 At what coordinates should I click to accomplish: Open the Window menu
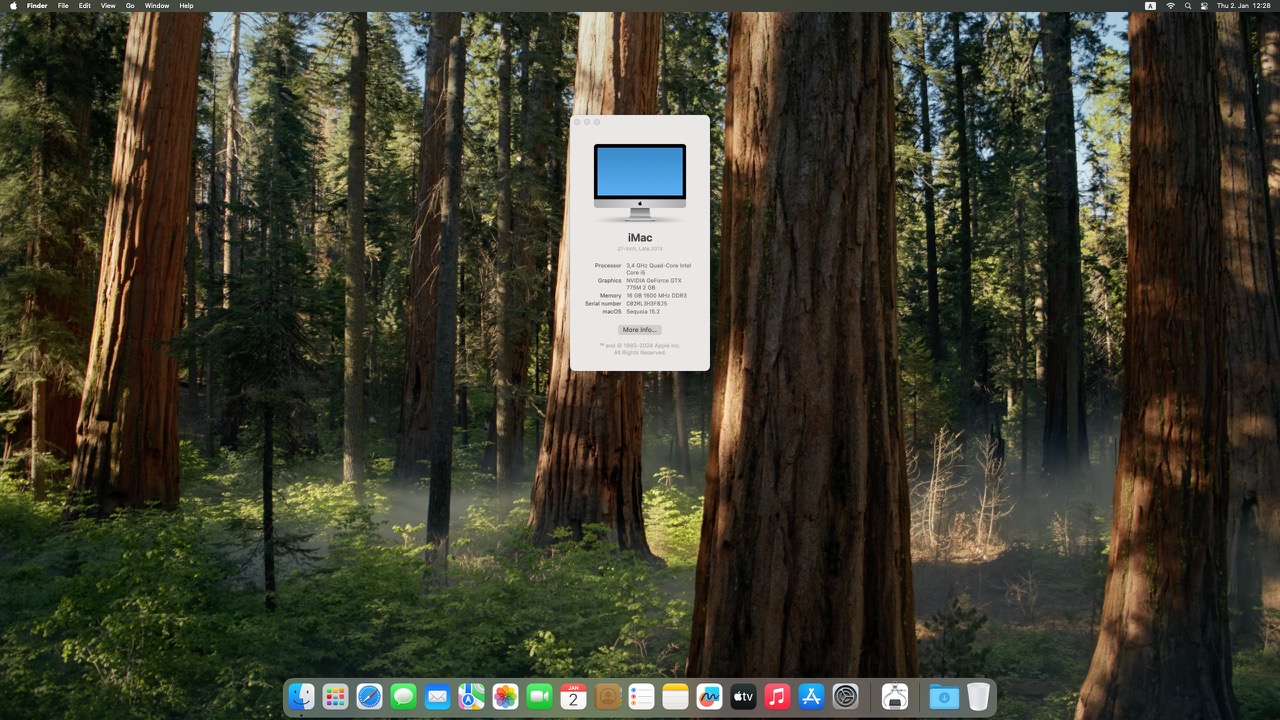[x=157, y=6]
